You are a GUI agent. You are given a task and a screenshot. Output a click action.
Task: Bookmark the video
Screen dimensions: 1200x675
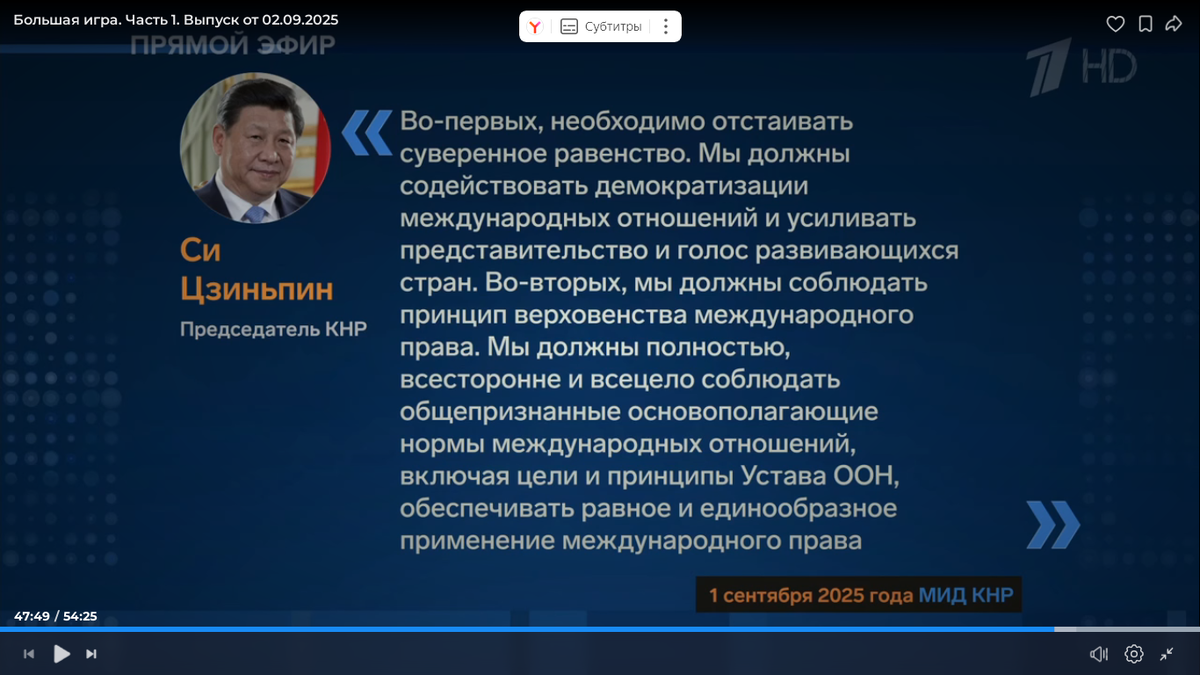(1144, 23)
